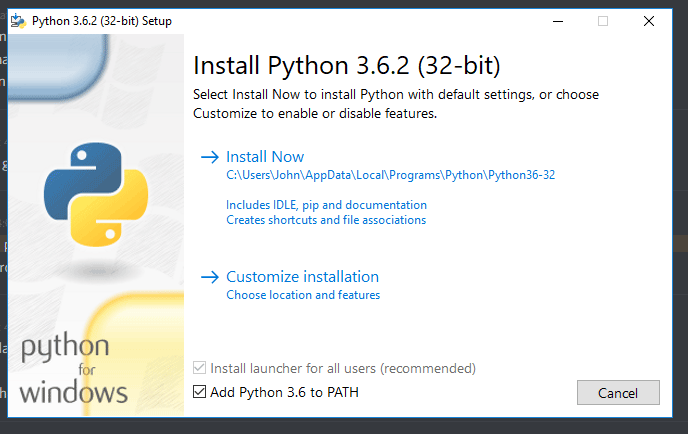Click the arrow next to Customize installation

coord(209,277)
